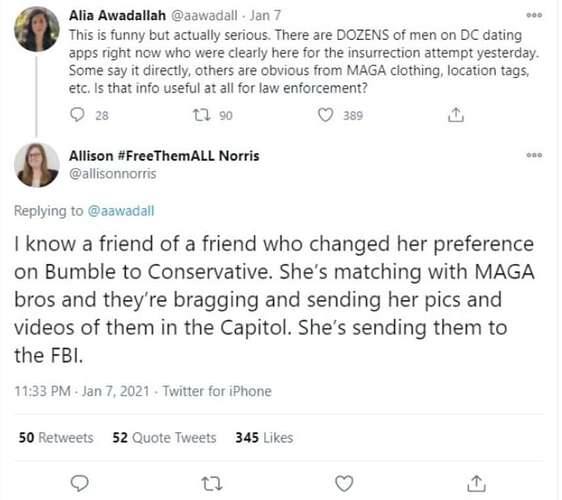Like Alia Awadallah's tweet with heart
The height and width of the screenshot is (500, 562).
pyautogui.click(x=325, y=115)
